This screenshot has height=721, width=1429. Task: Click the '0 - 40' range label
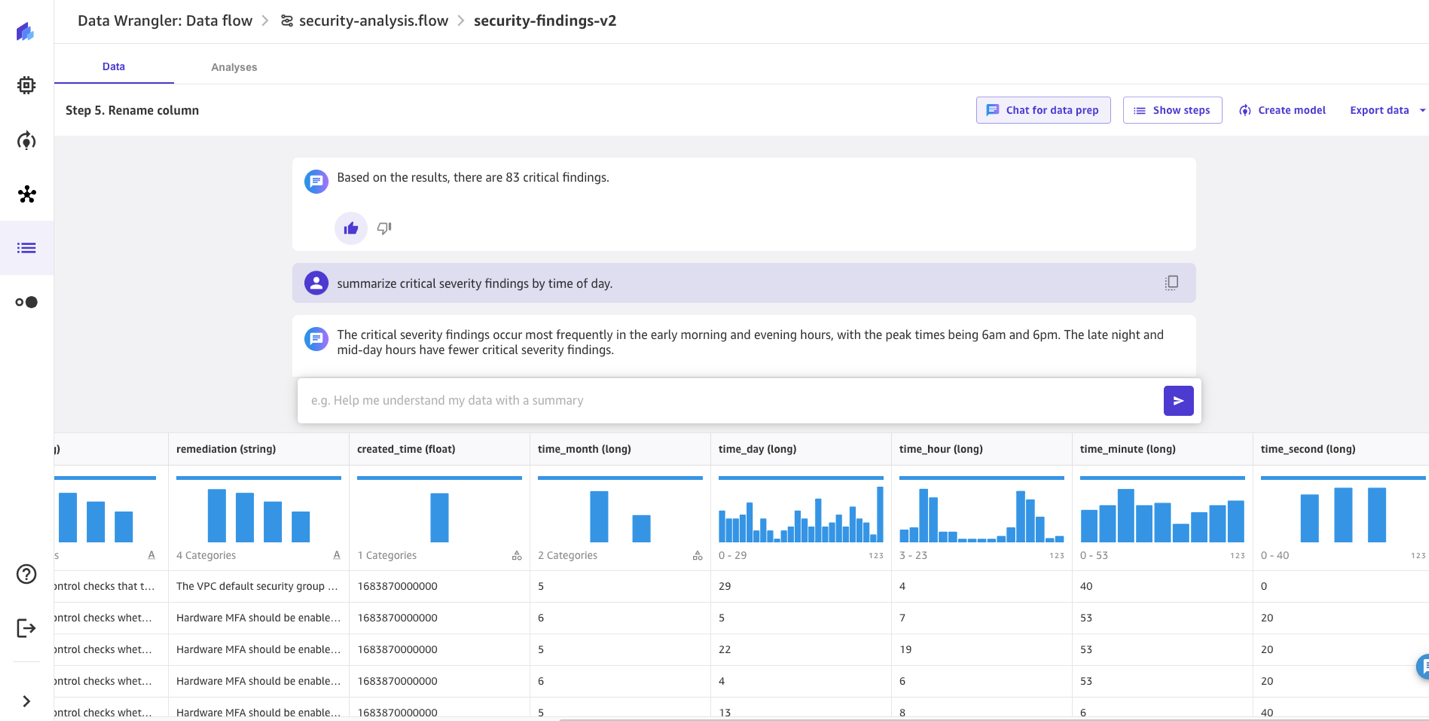(x=1276, y=555)
